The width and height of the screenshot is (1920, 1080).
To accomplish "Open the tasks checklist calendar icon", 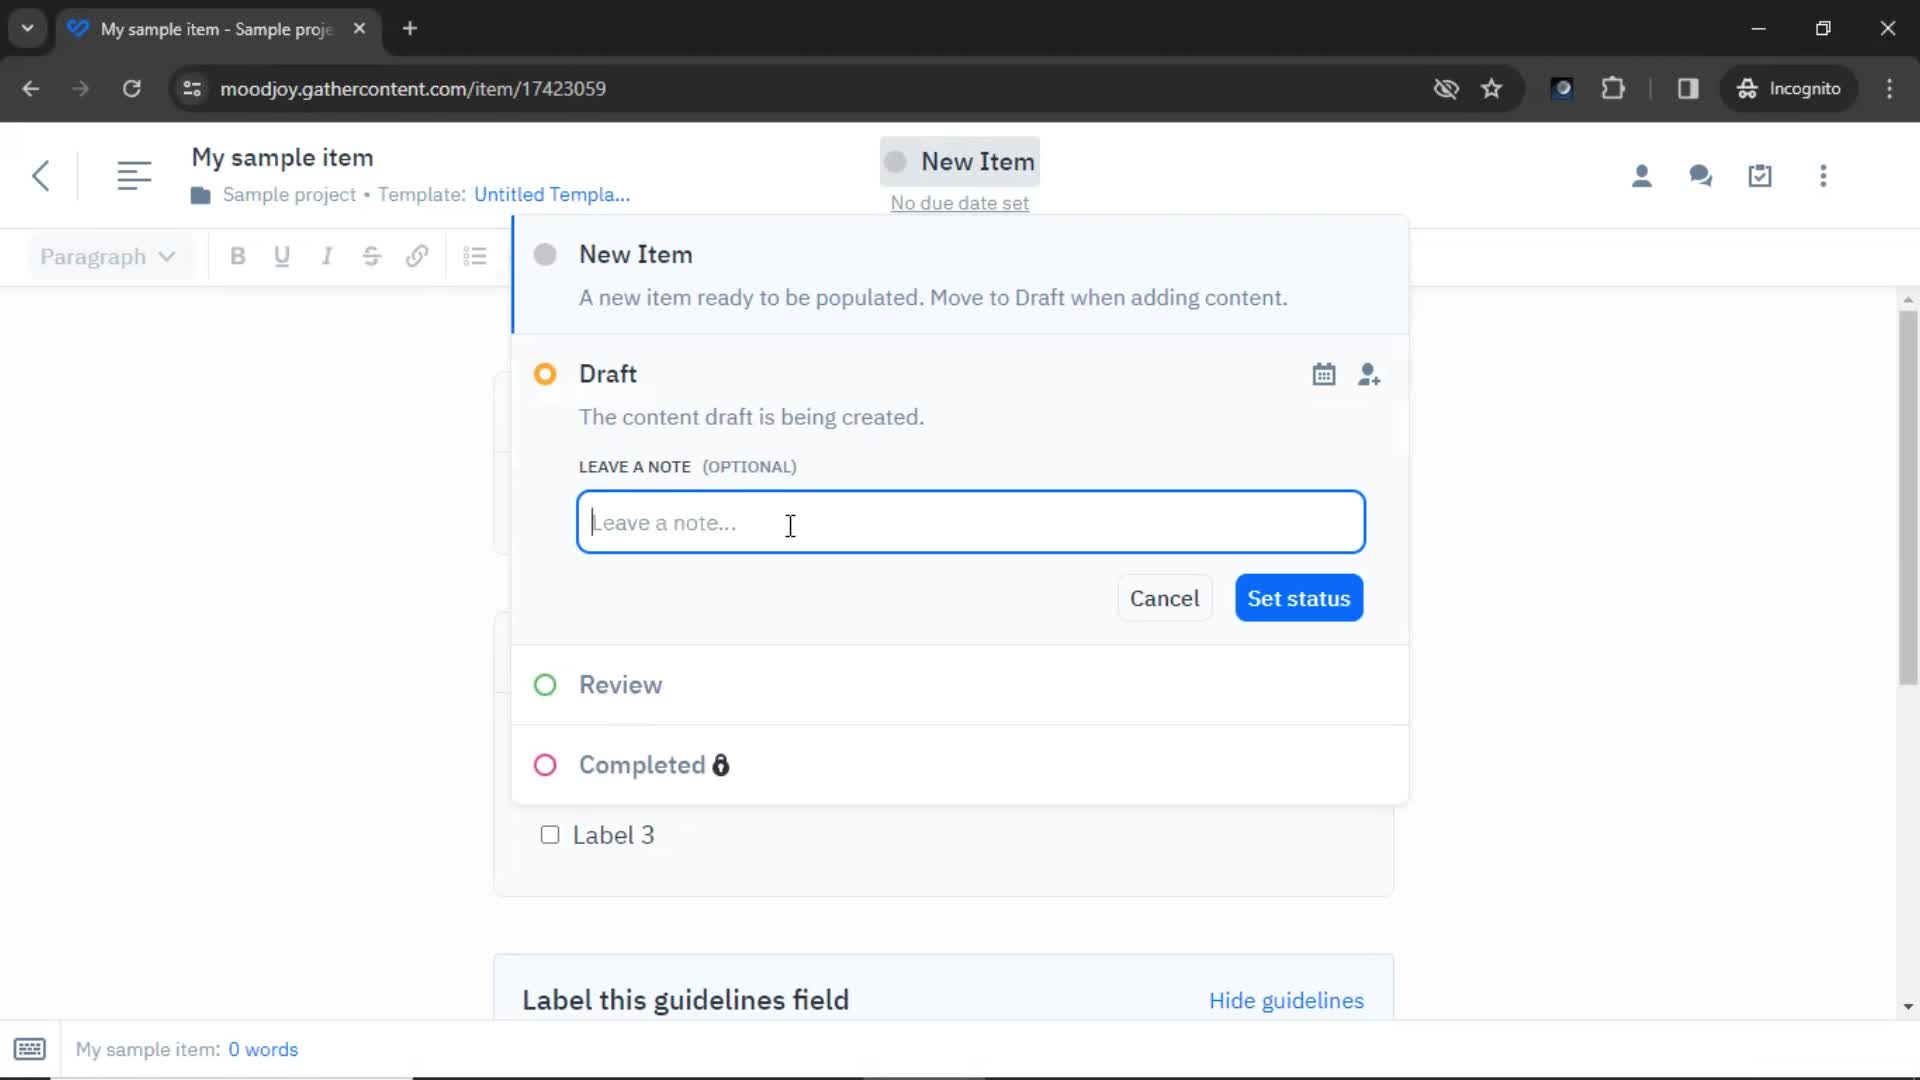I will (x=1760, y=176).
